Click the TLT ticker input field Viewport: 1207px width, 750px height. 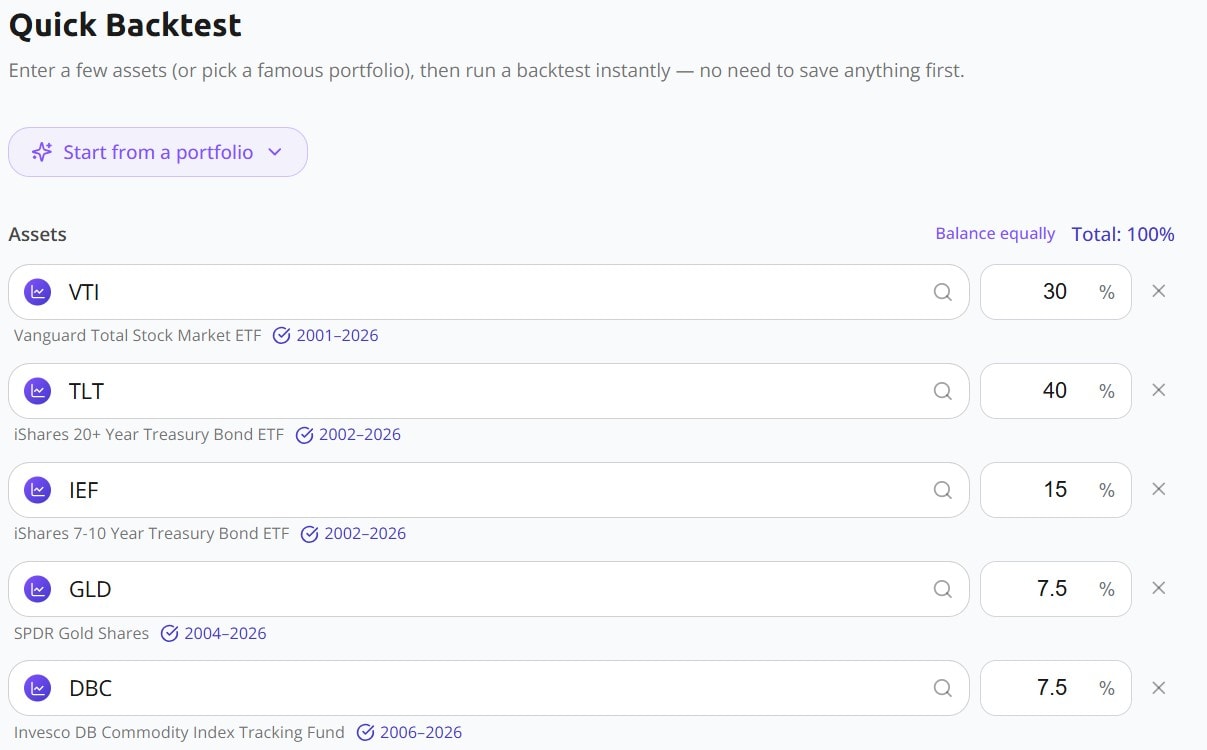click(489, 391)
